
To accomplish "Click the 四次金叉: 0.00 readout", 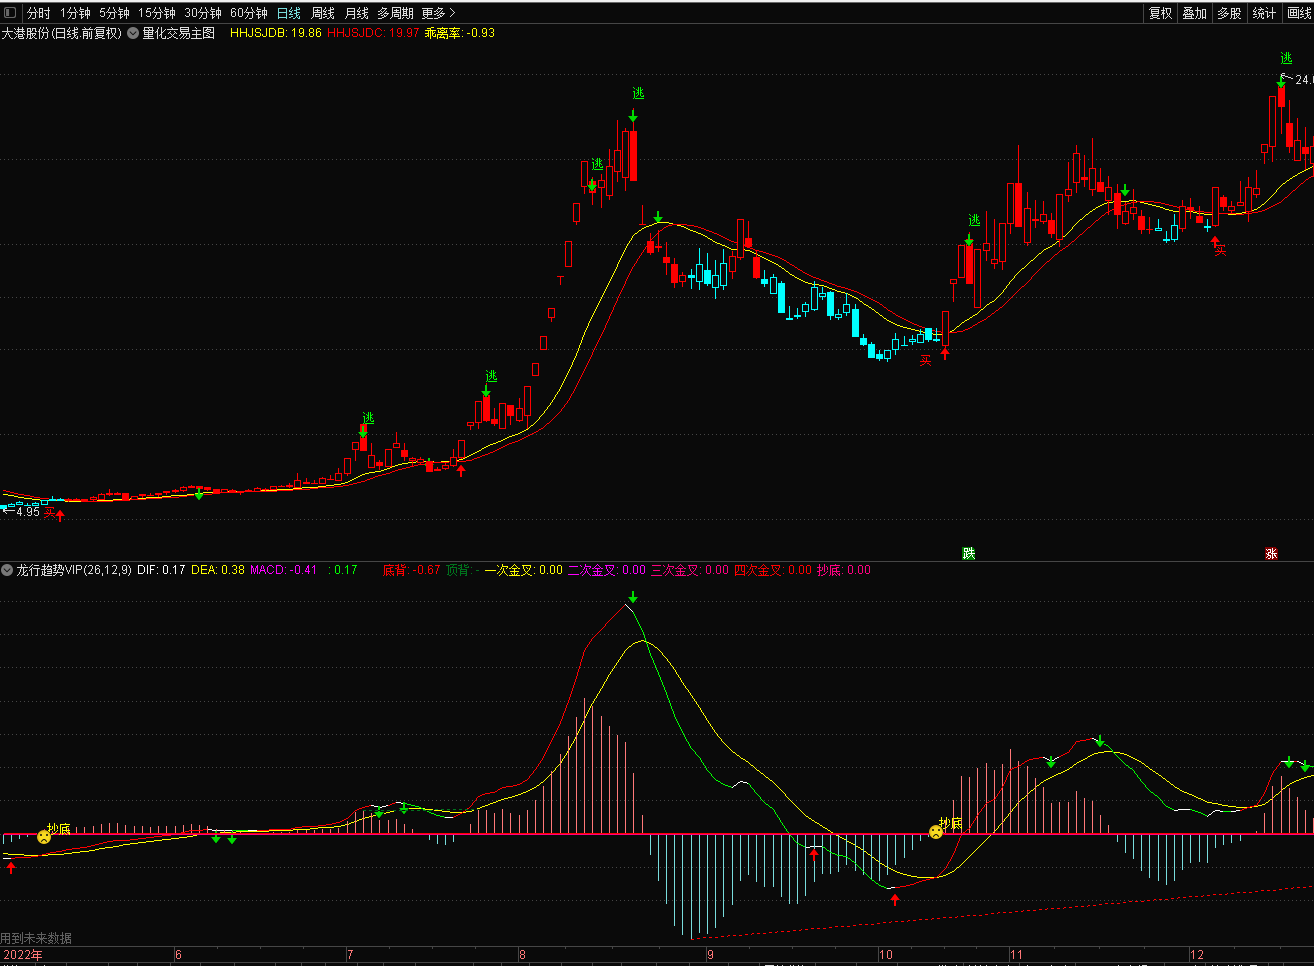I will point(773,570).
